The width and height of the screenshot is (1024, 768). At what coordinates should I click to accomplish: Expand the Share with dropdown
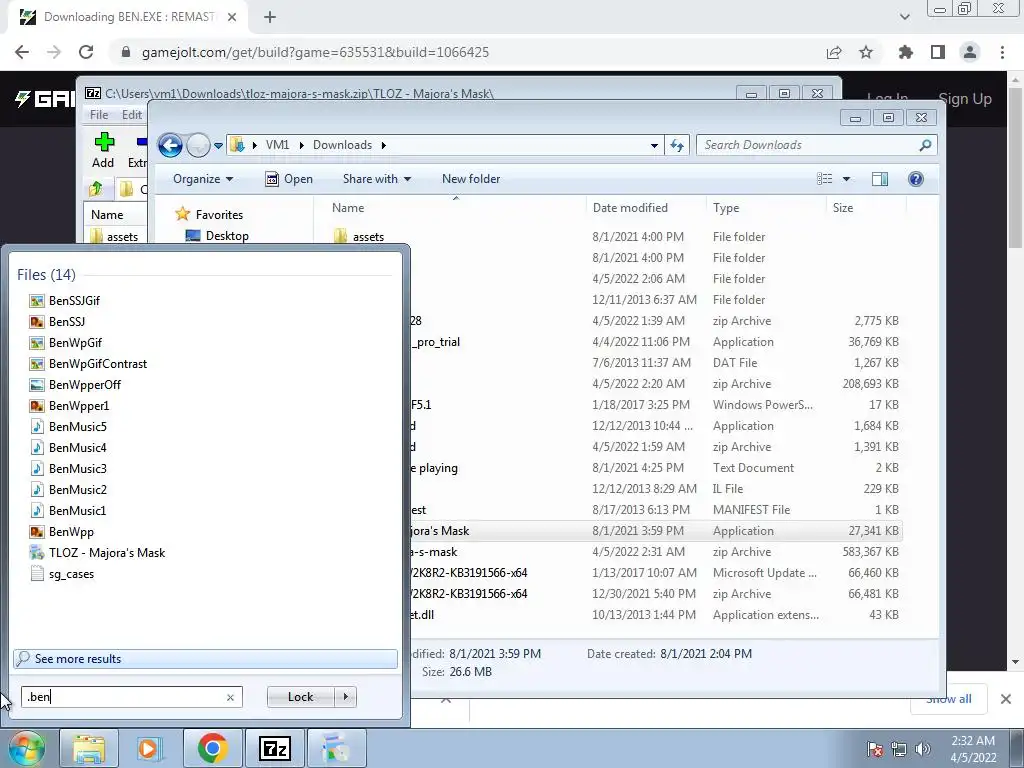pyautogui.click(x=377, y=179)
